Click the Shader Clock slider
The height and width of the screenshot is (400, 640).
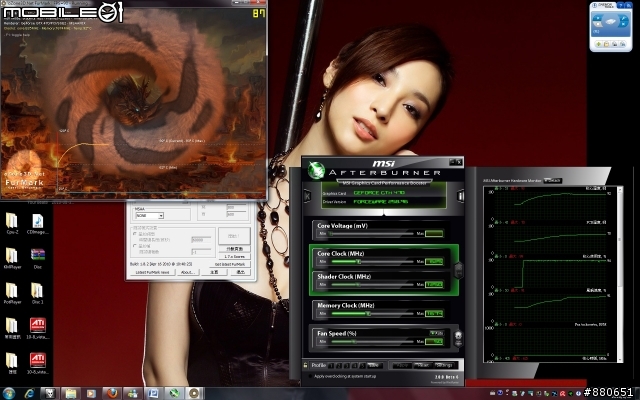click(x=371, y=284)
